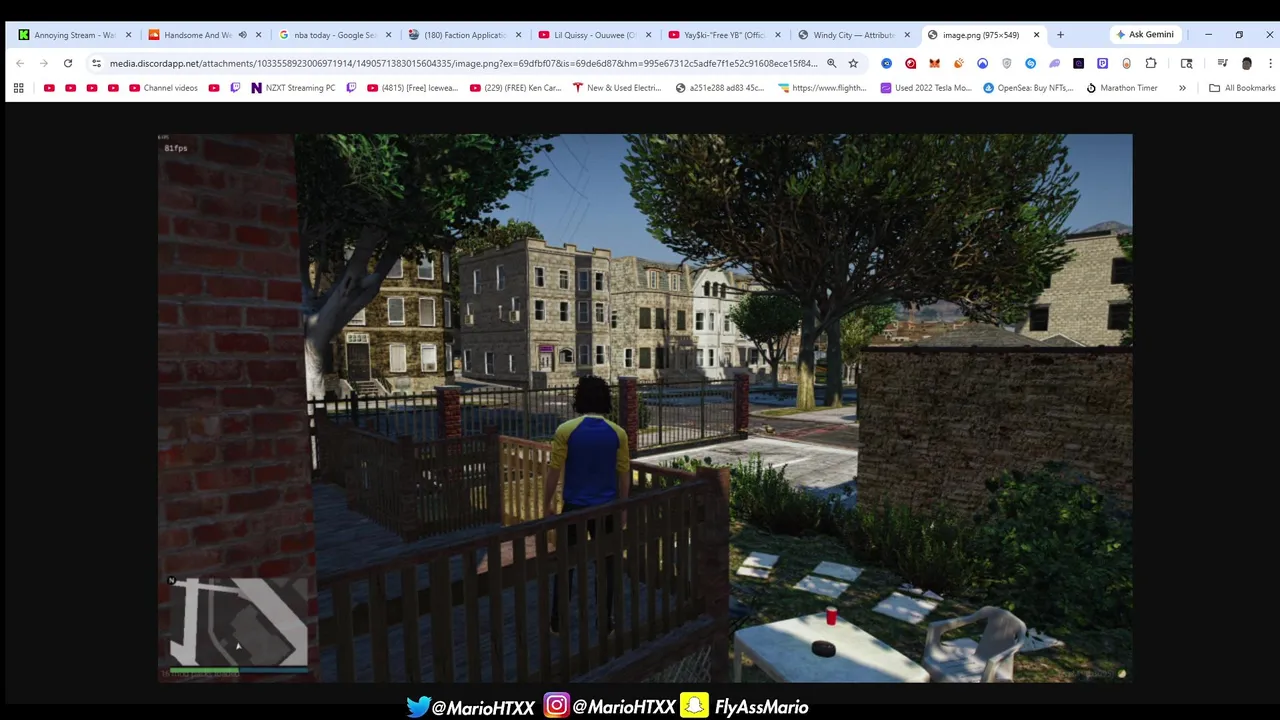Open the Marathon Timer bookmark
1280x720 pixels.
pos(1122,88)
